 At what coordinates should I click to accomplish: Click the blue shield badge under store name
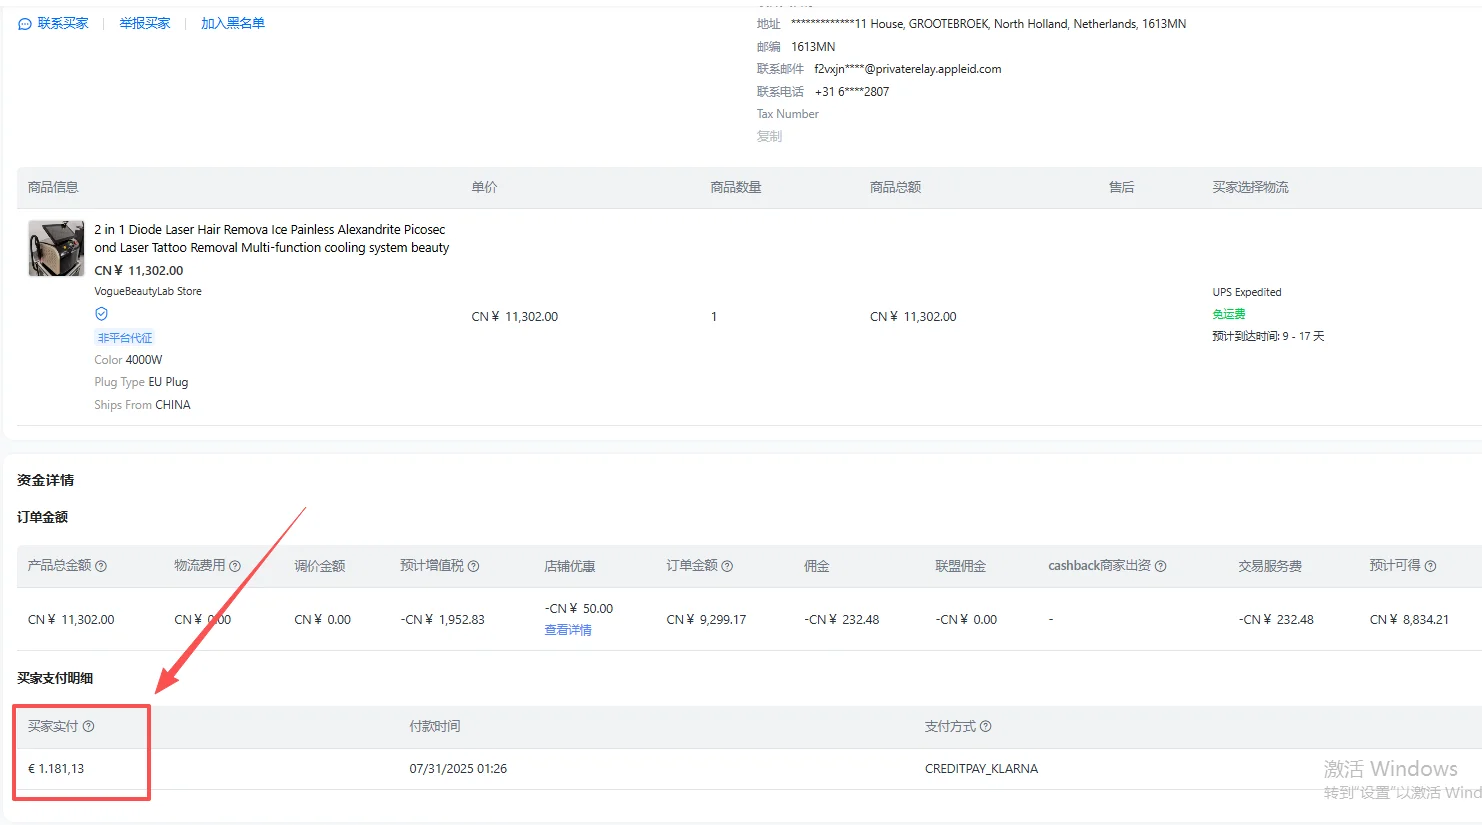[x=101, y=314]
